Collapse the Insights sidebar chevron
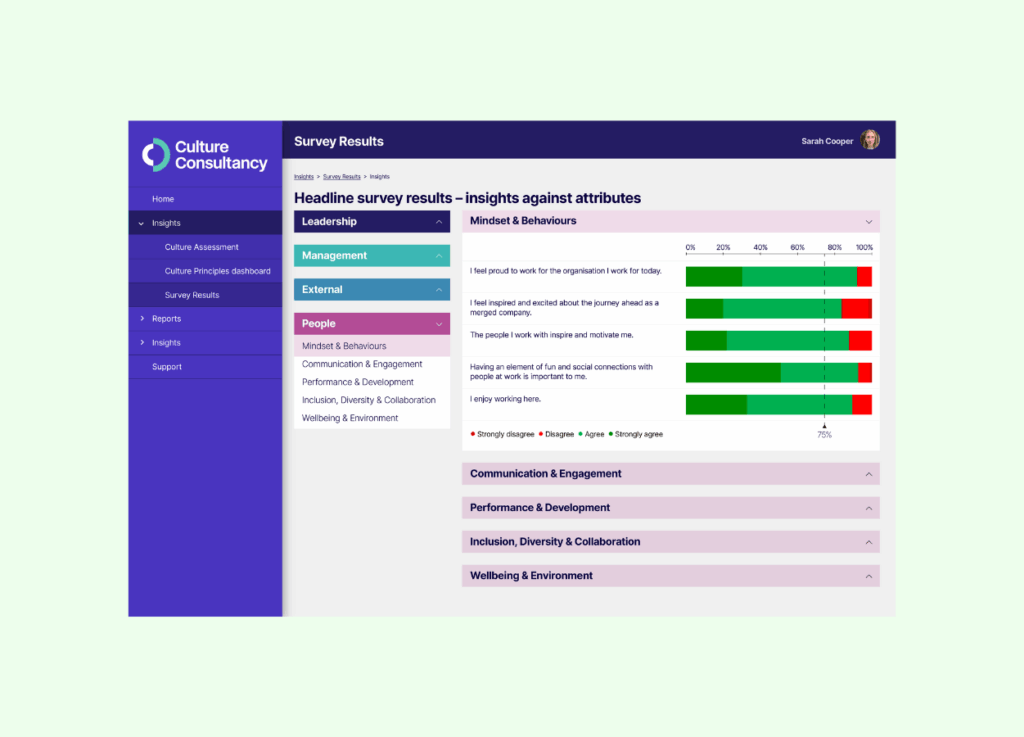The image size is (1024, 737). (141, 224)
